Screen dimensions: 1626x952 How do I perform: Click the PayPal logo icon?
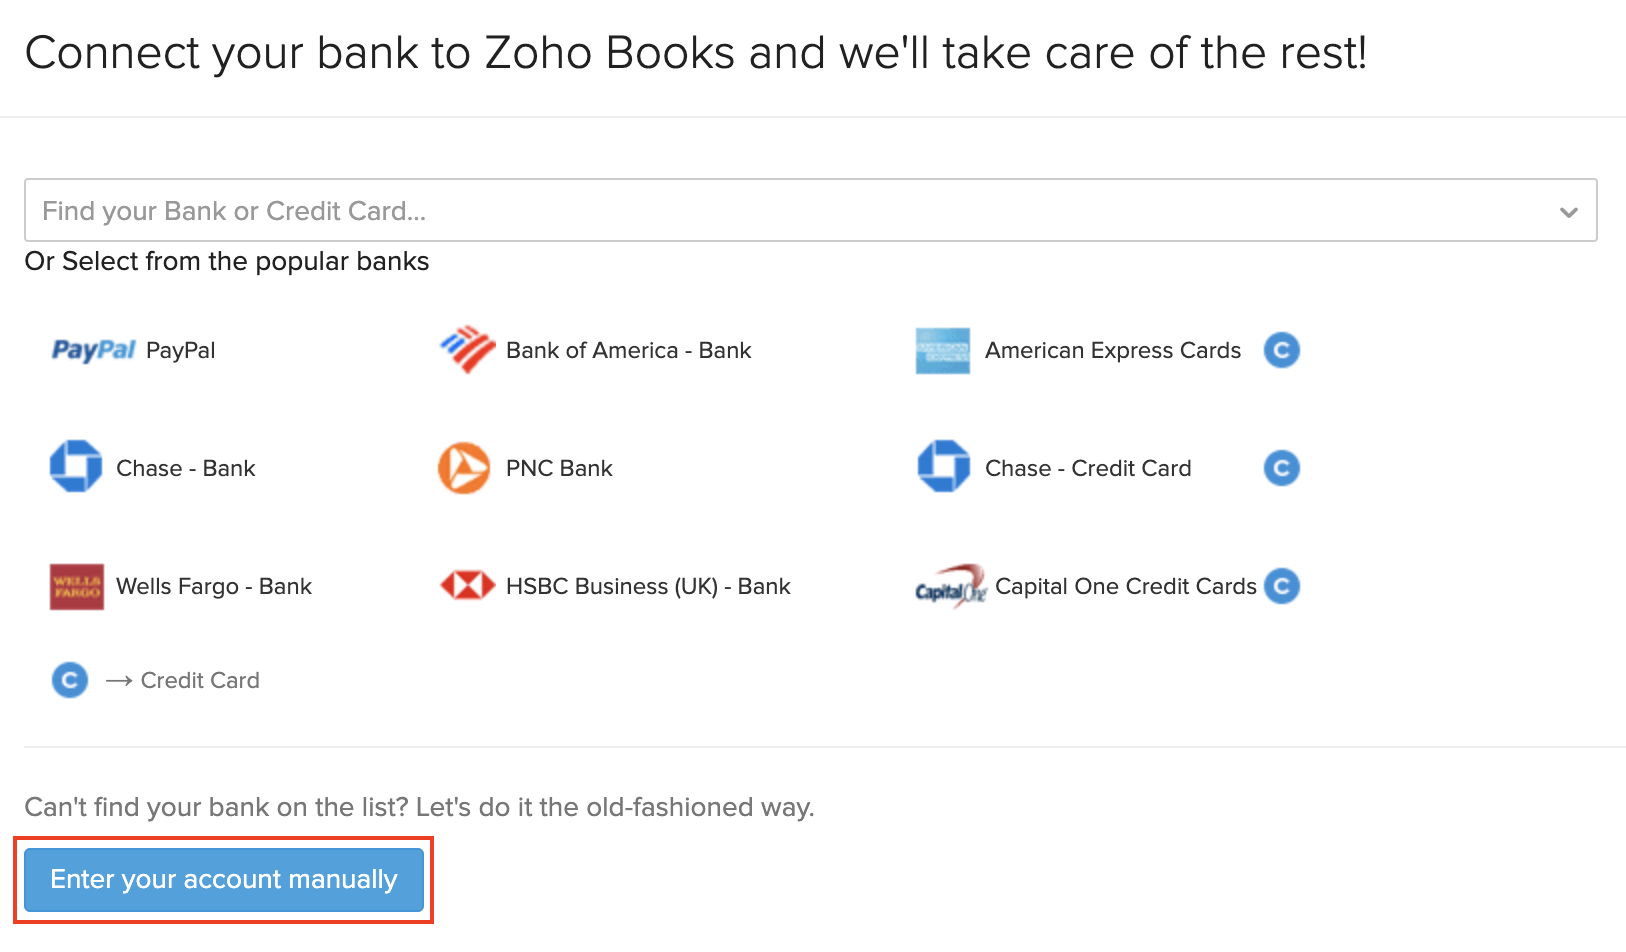93,350
